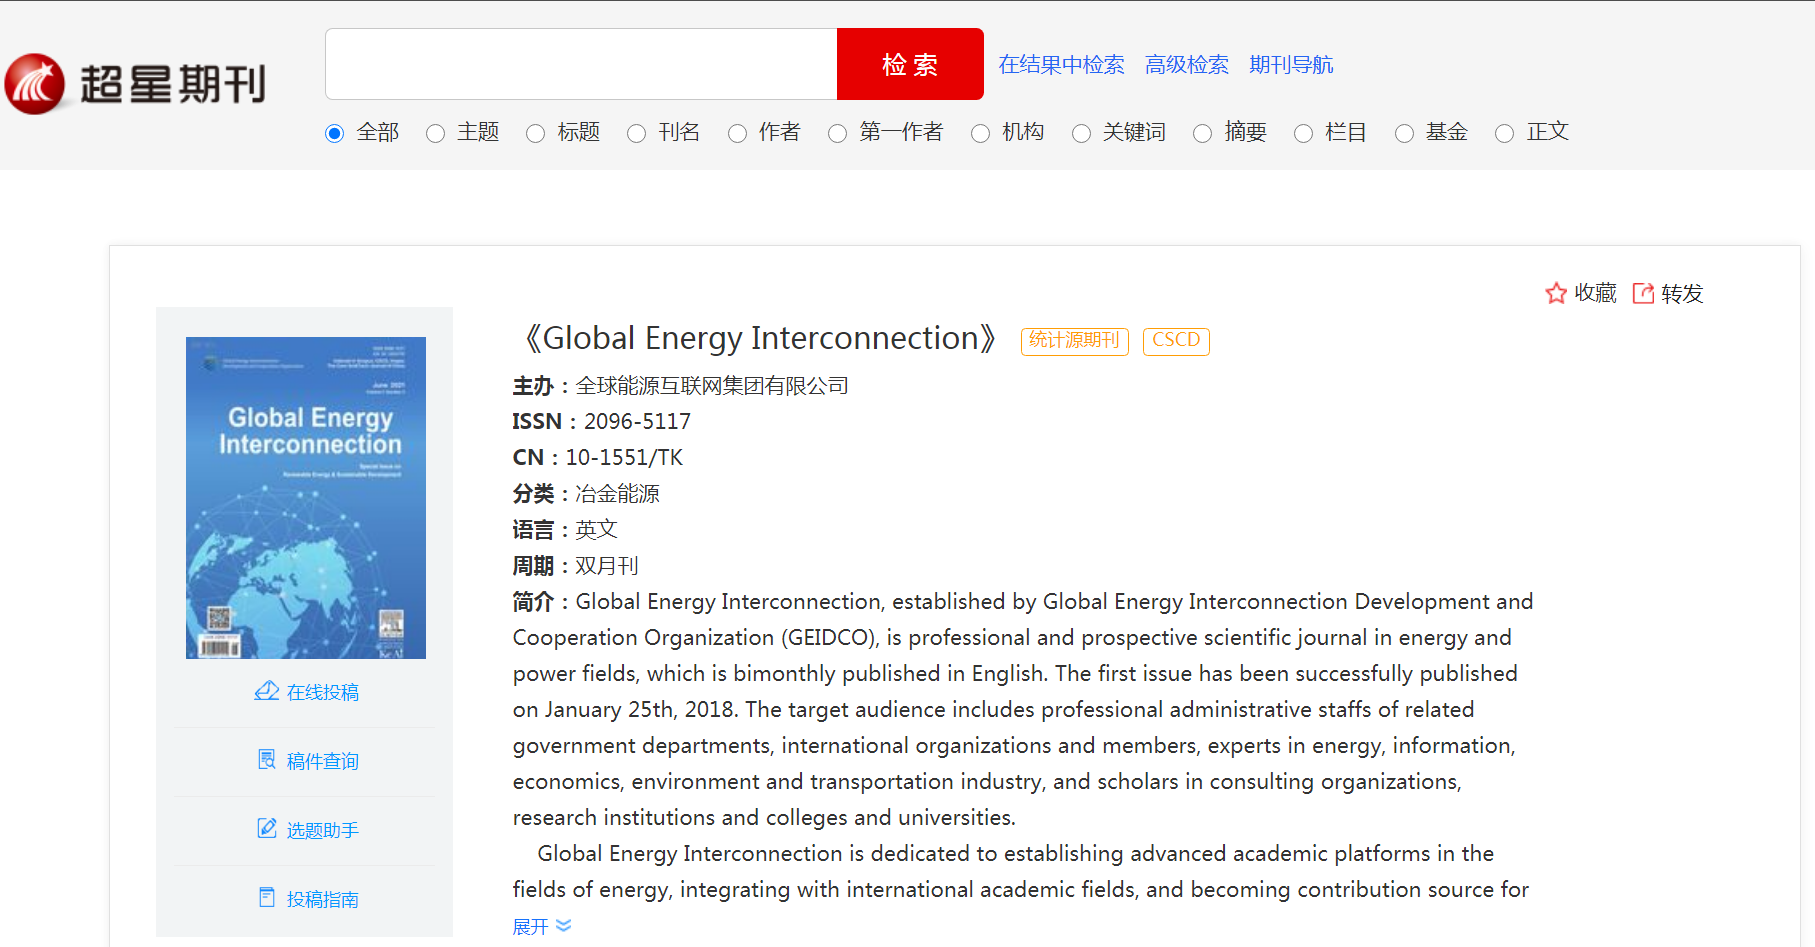Select the 刊名 radio button
The image size is (1815, 947).
pyautogui.click(x=637, y=133)
